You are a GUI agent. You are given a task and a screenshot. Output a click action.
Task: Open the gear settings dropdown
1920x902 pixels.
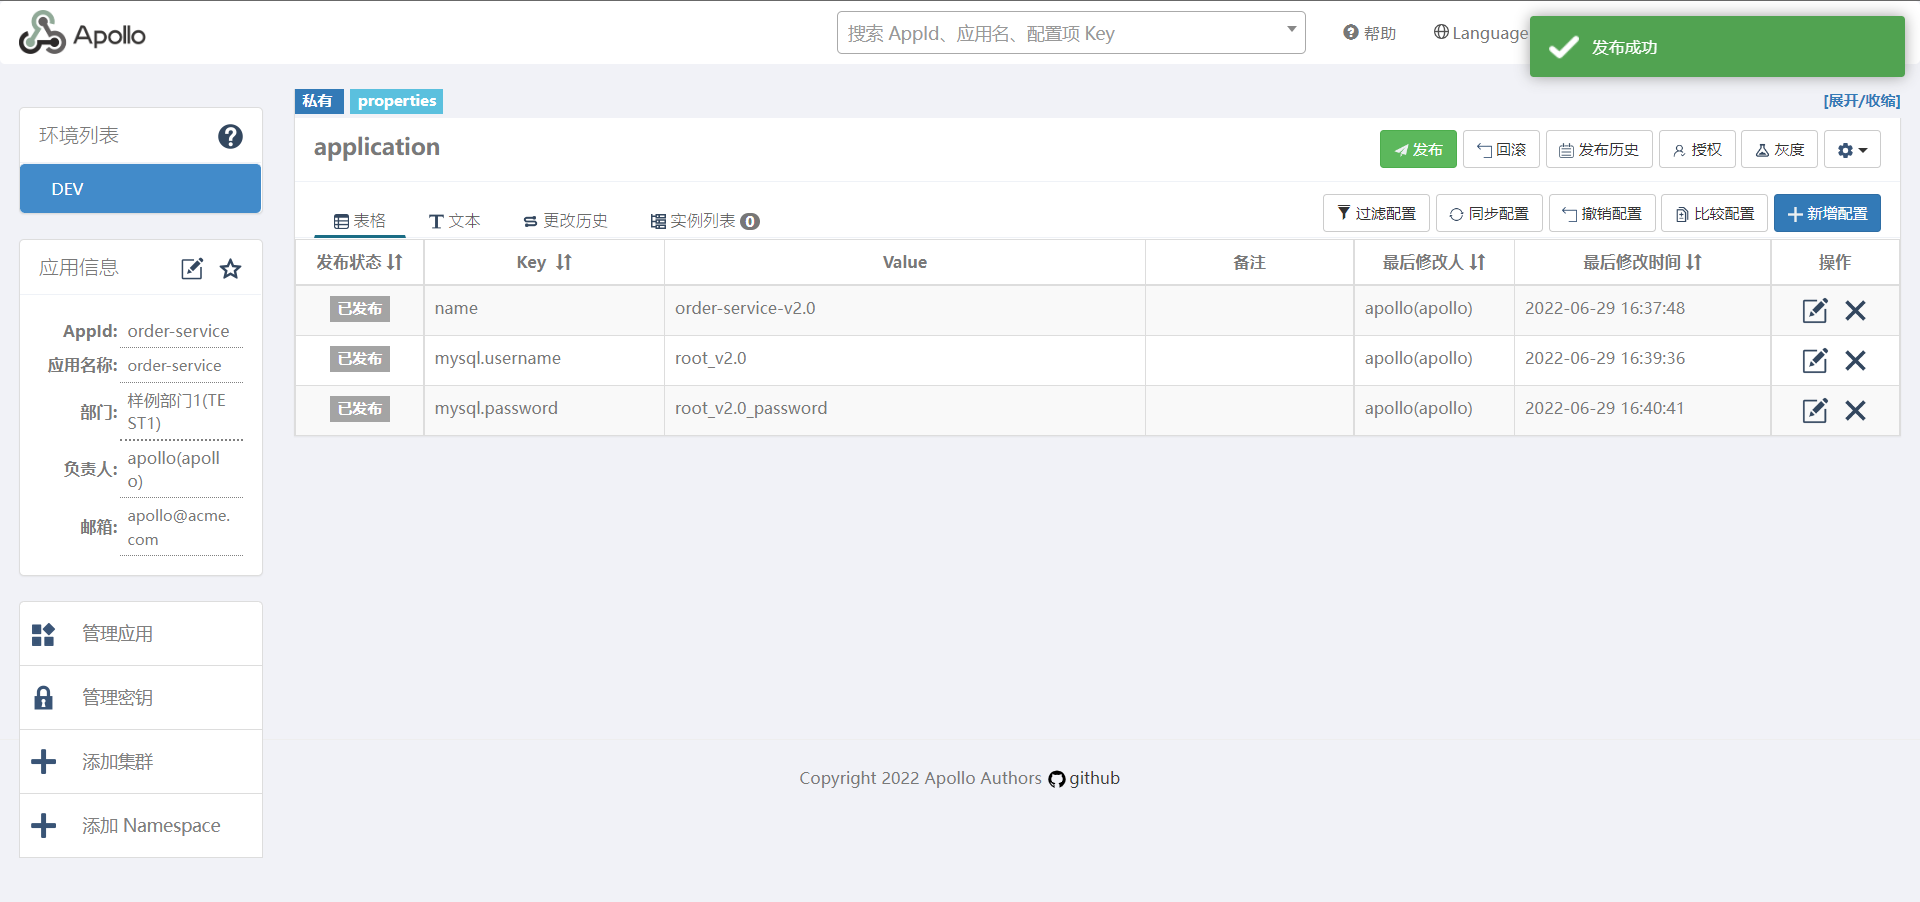tap(1852, 150)
